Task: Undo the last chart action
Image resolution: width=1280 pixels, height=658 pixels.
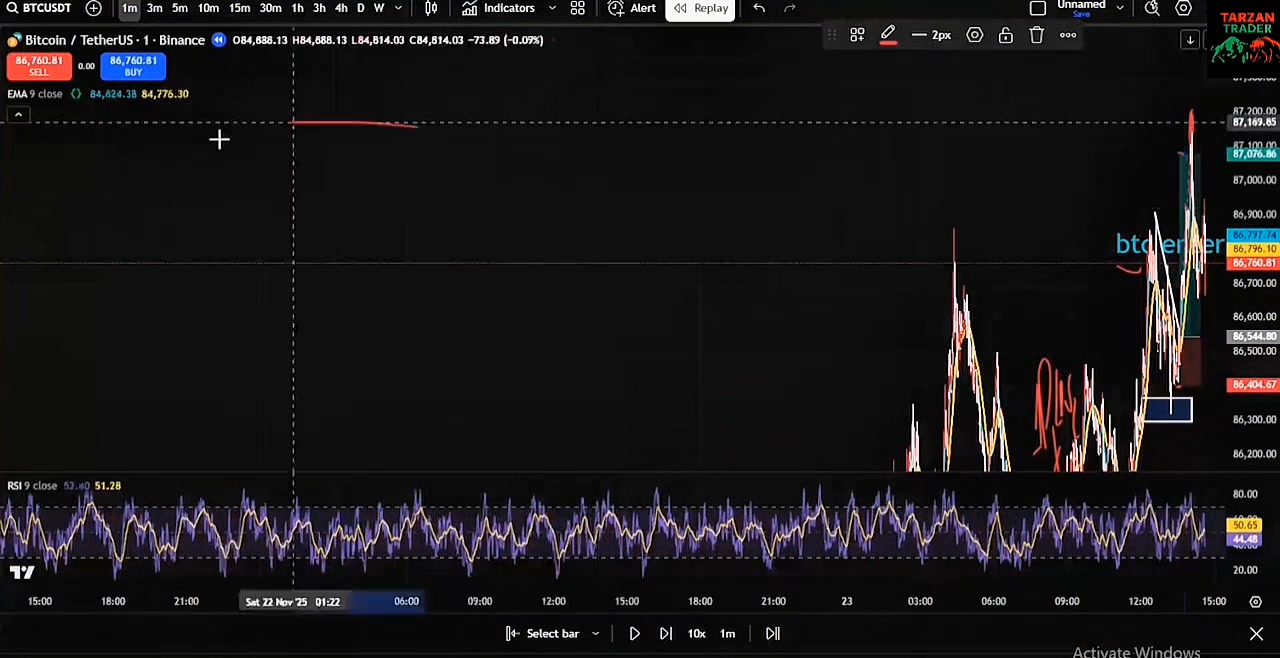Action: pyautogui.click(x=759, y=8)
